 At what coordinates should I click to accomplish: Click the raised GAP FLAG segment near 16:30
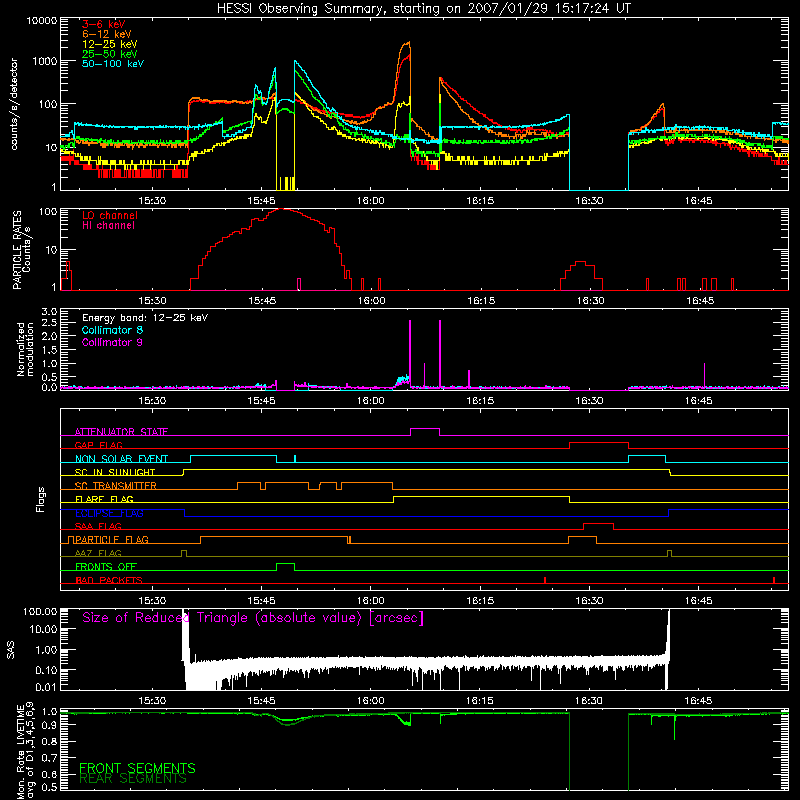(599, 443)
